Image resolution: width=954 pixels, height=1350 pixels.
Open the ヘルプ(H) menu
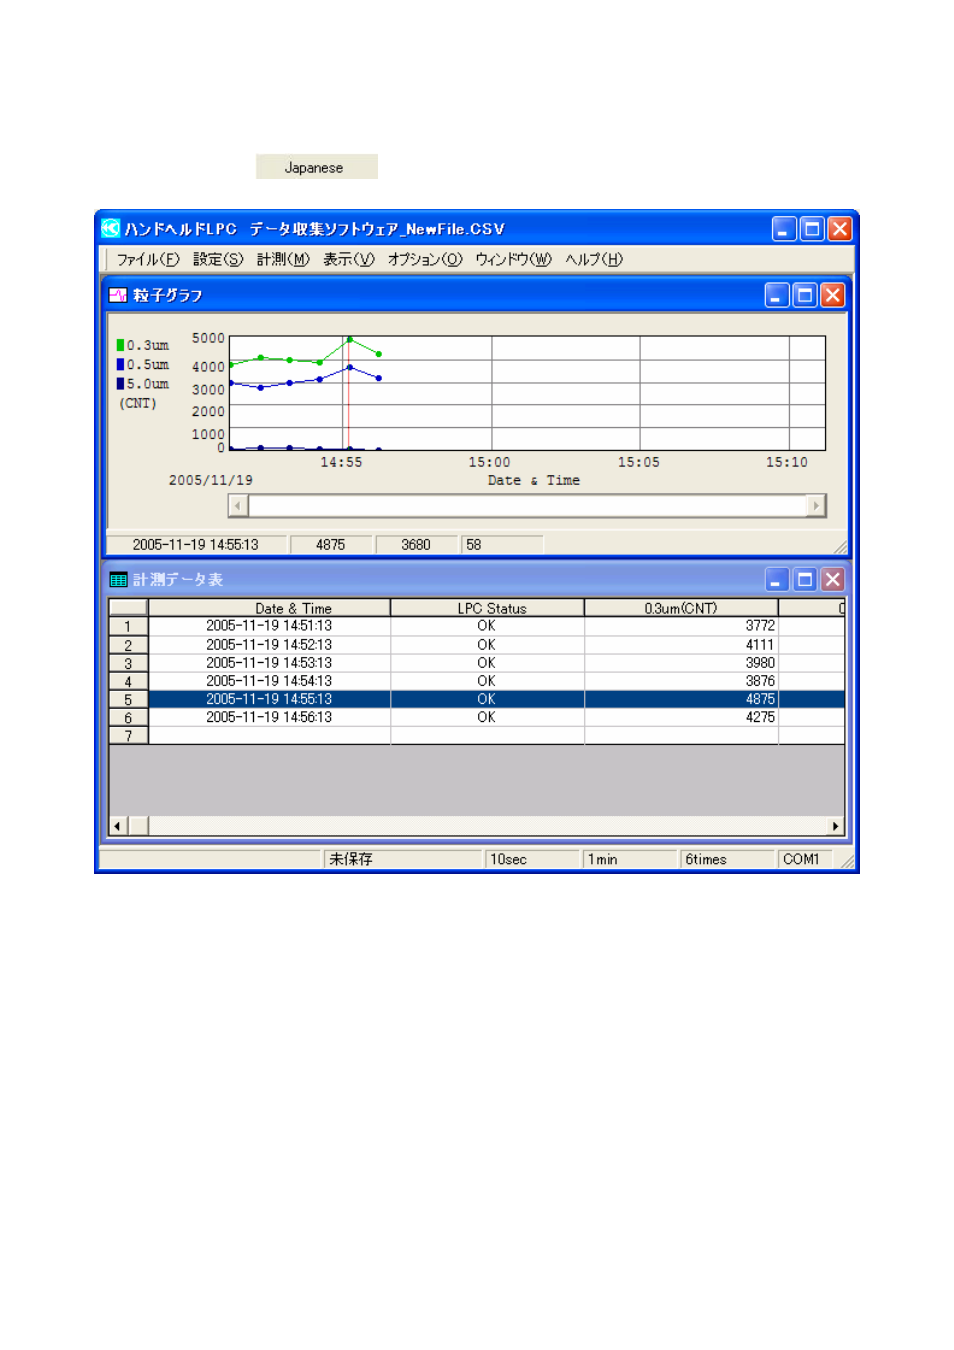point(594,259)
